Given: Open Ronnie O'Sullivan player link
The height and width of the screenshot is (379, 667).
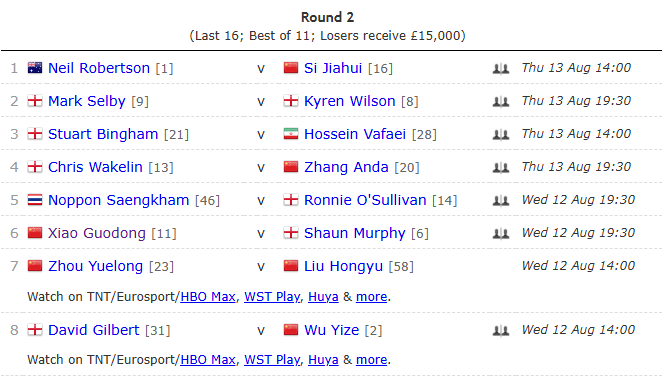Looking at the screenshot, I should [365, 200].
